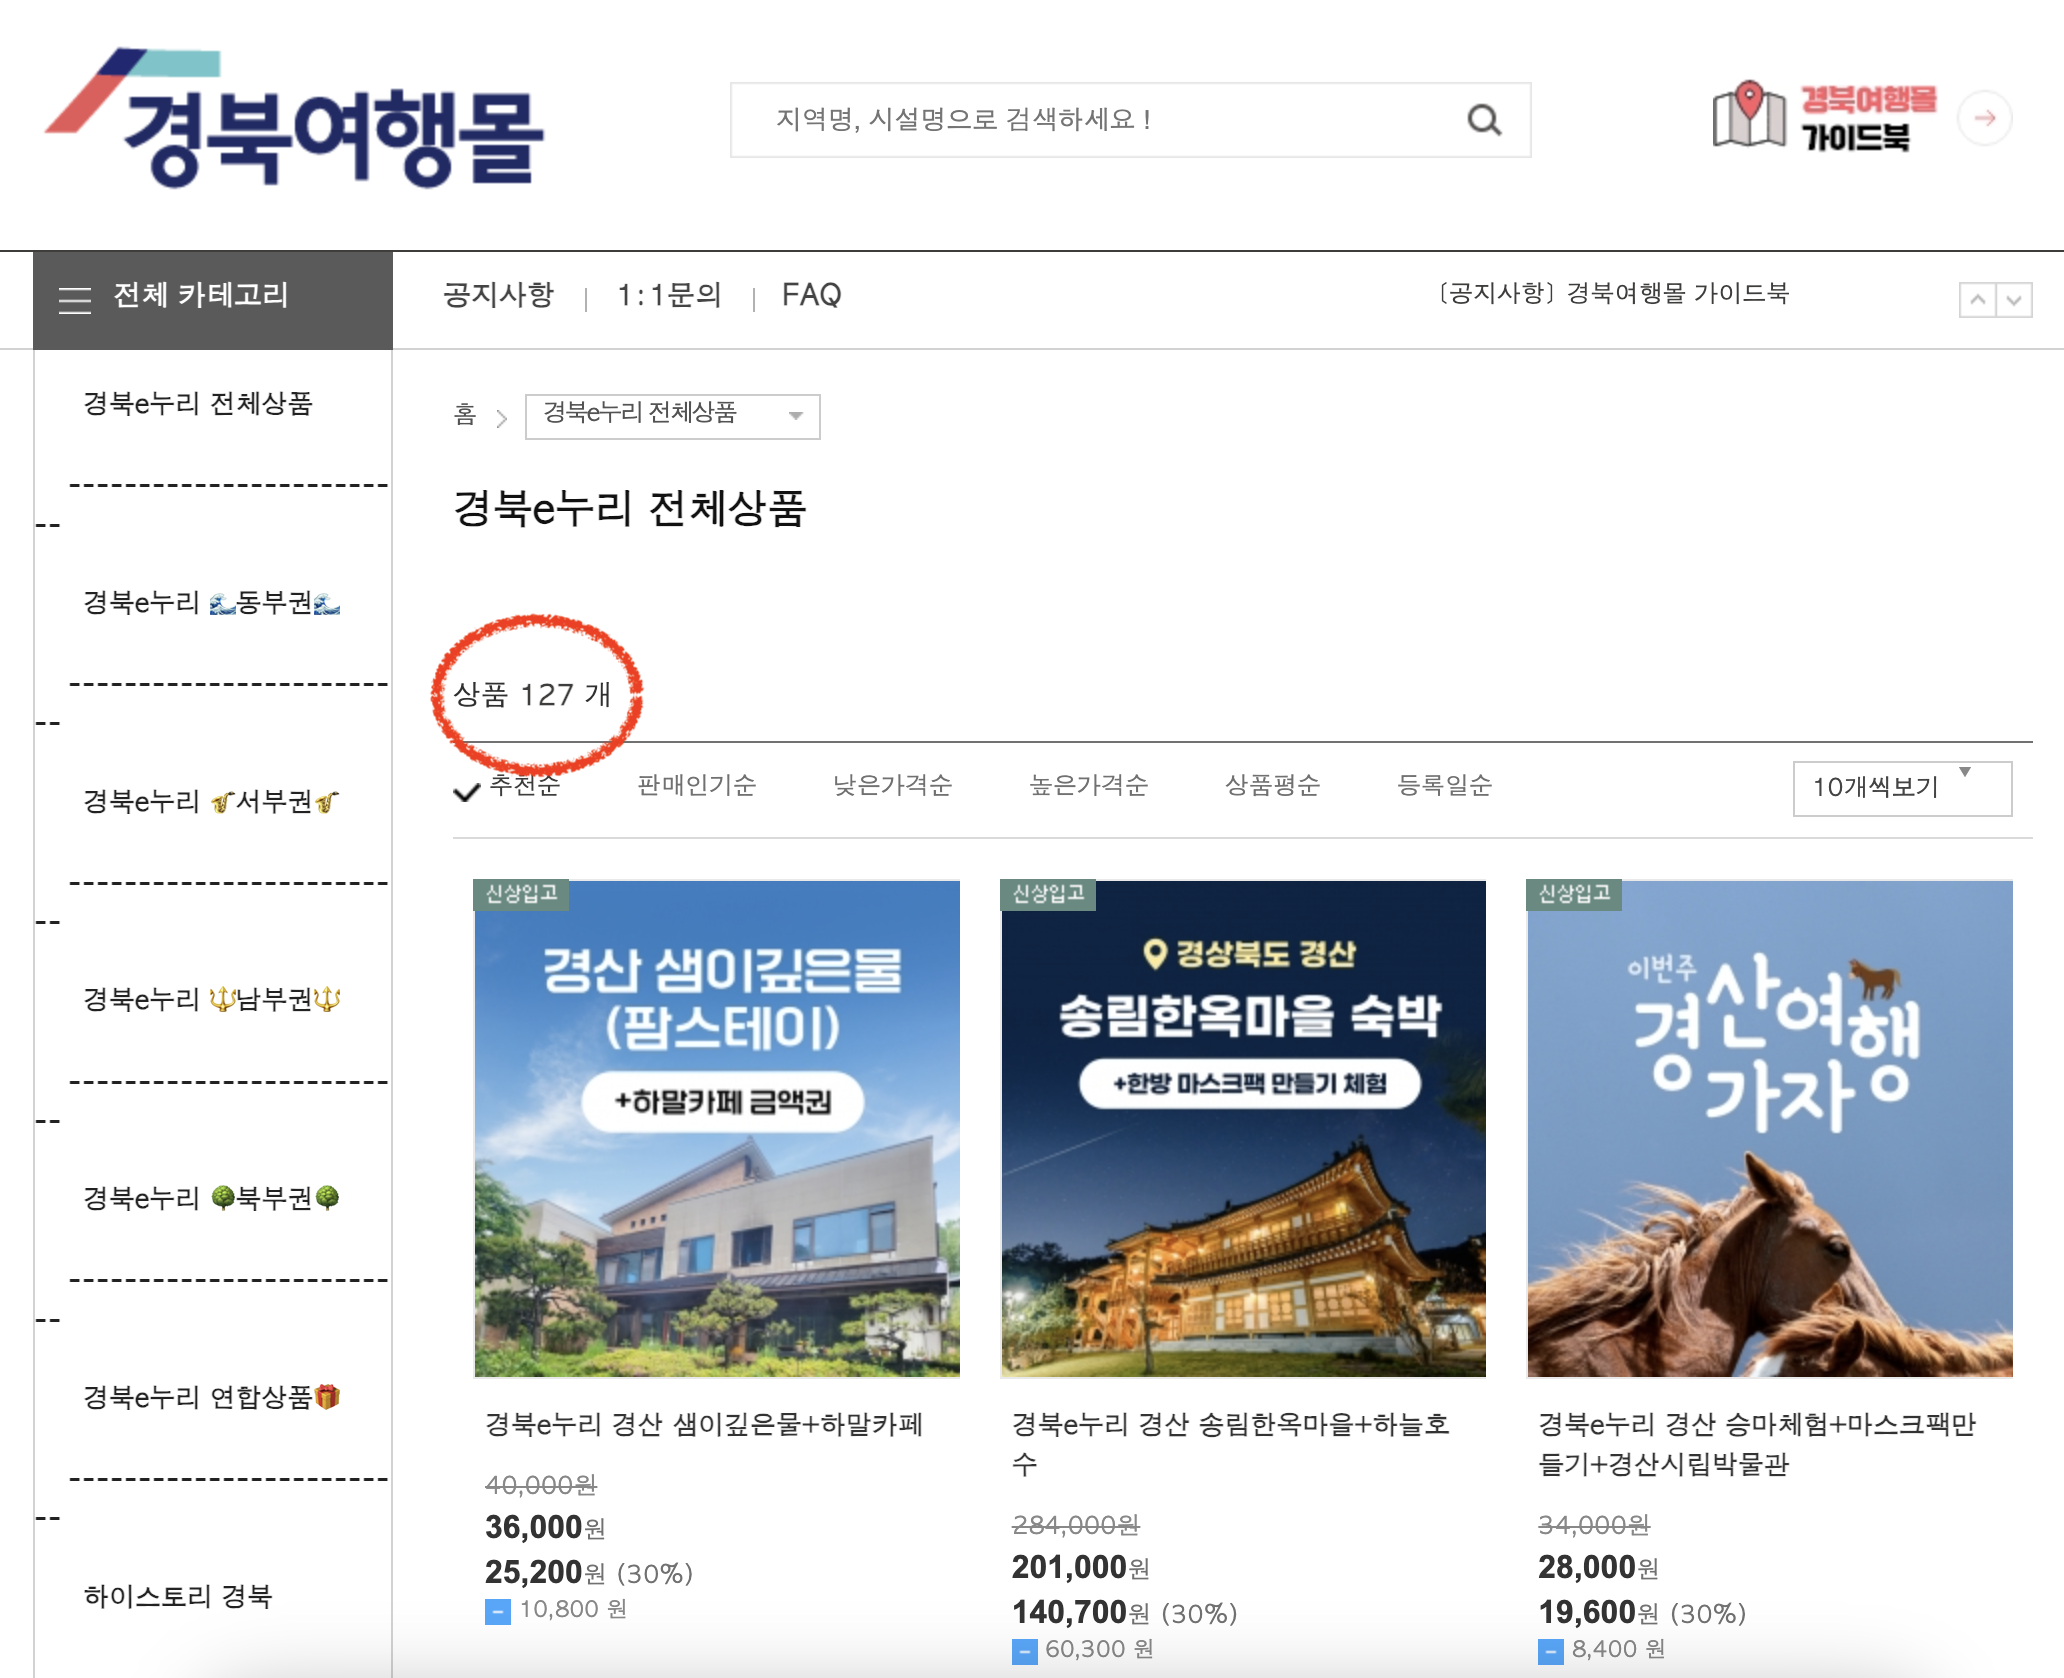Screen dimensions: 2064x1678
Task: Open the 송림한옥마을 숙박 product thumbnail
Action: (x=1243, y=1128)
